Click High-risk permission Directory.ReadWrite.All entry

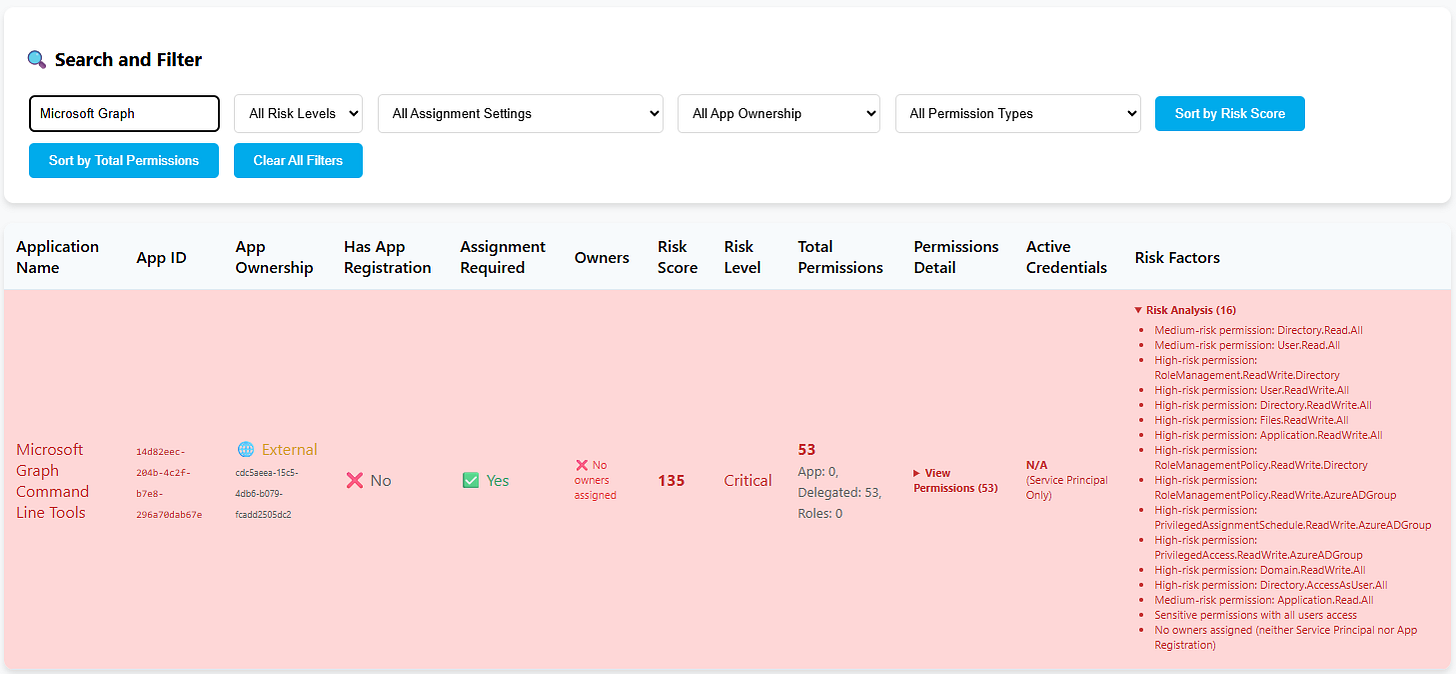1263,405
